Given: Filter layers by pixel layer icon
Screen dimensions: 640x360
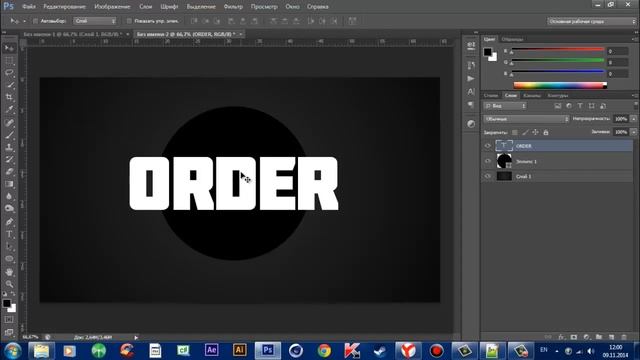Looking at the screenshot, I should pyautogui.click(x=558, y=106).
